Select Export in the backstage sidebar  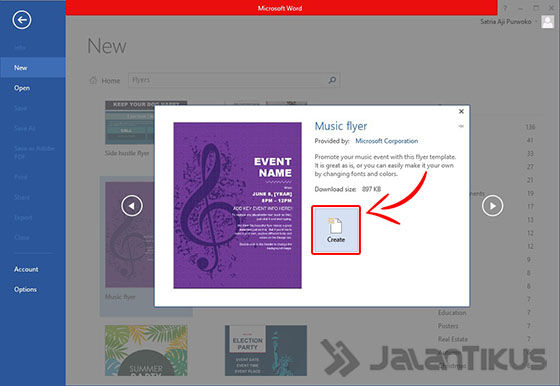click(x=33, y=217)
